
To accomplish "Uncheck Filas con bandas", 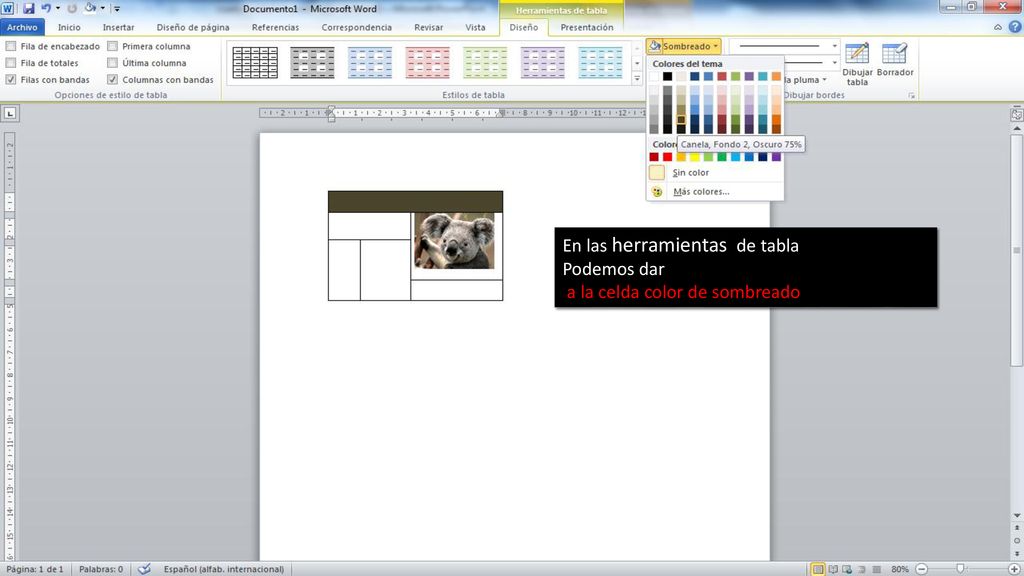I will [11, 79].
